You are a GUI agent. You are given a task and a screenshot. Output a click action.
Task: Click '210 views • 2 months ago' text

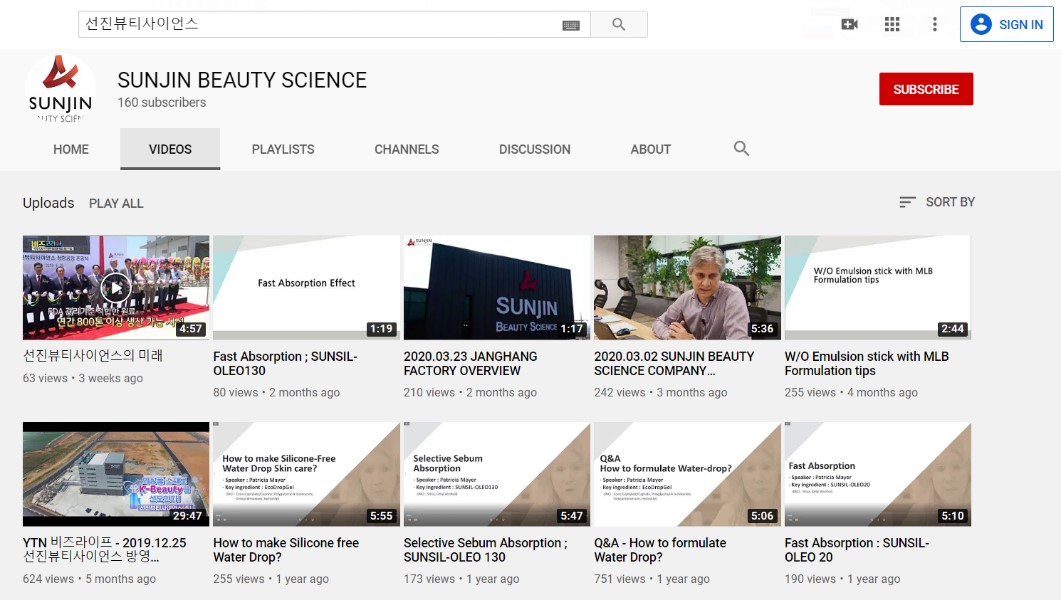click(x=470, y=392)
